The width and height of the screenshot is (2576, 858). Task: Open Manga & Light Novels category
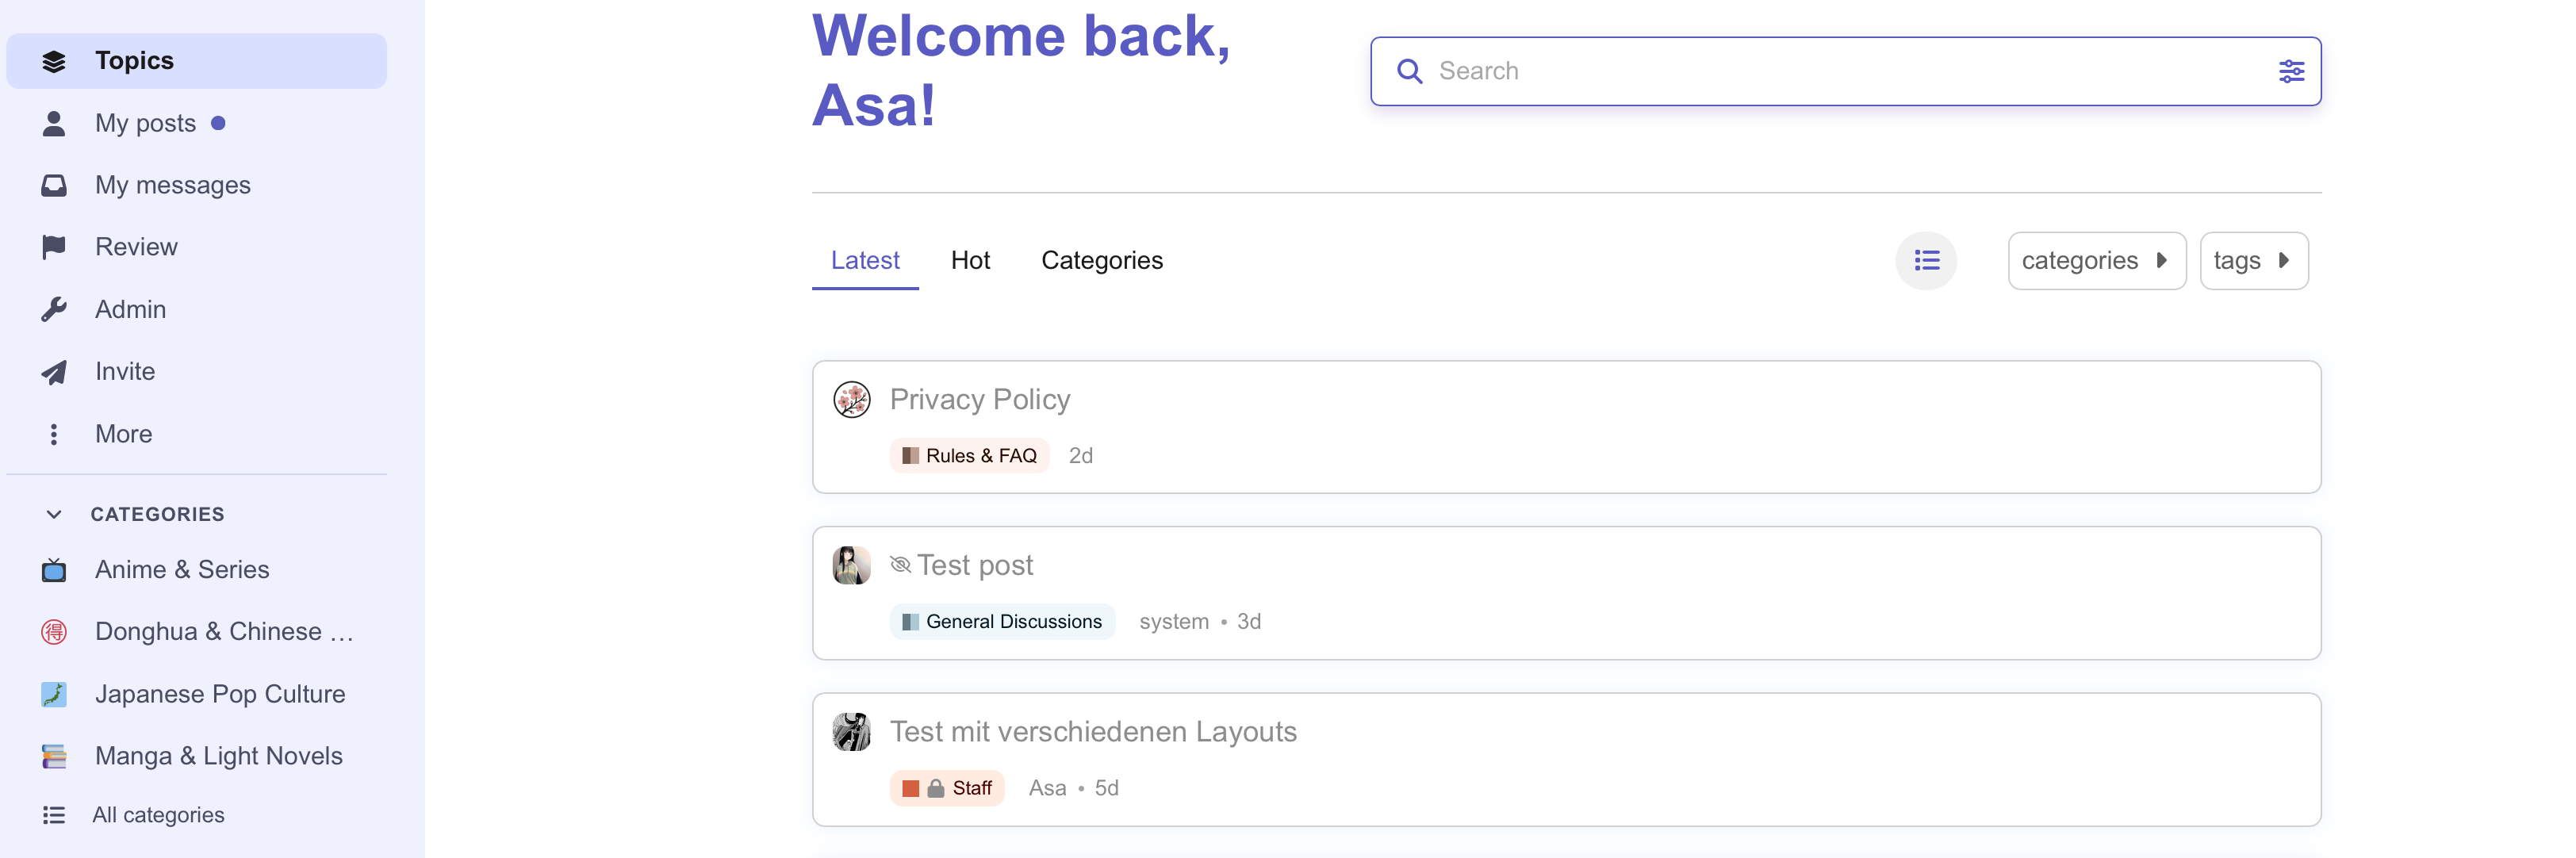(218, 756)
